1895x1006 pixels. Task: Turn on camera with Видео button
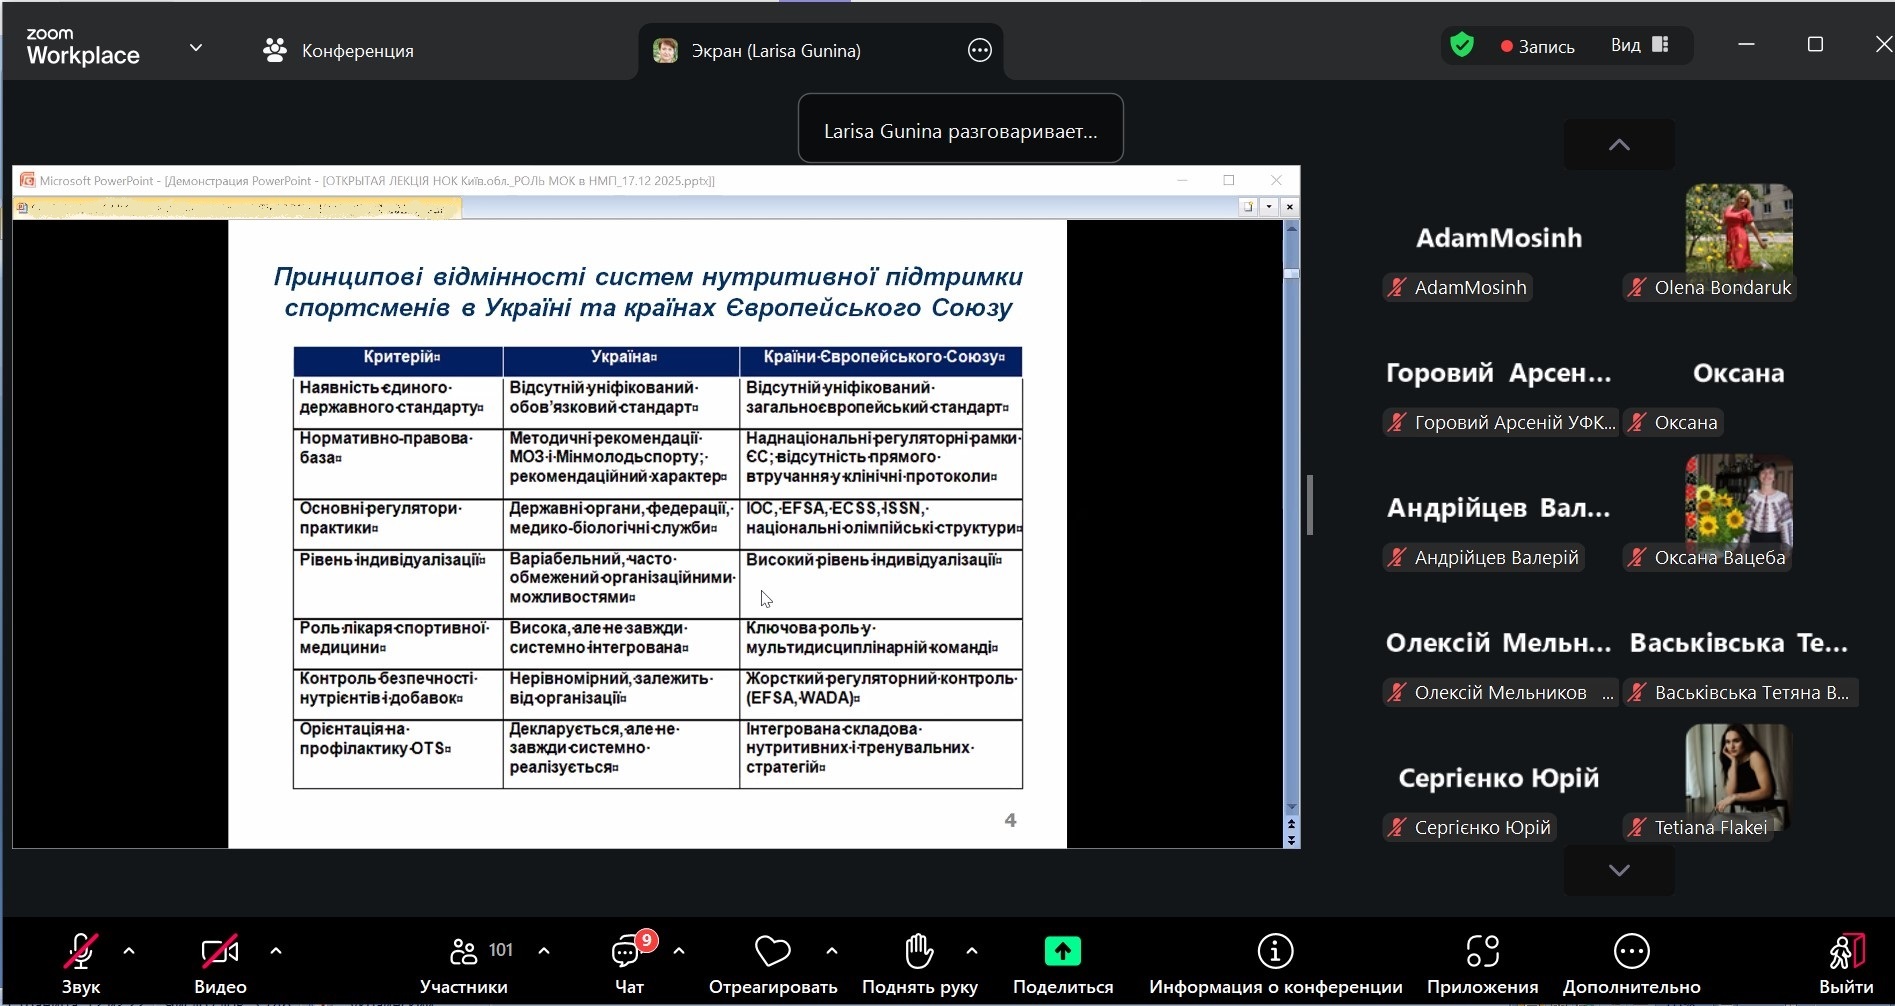(x=219, y=952)
